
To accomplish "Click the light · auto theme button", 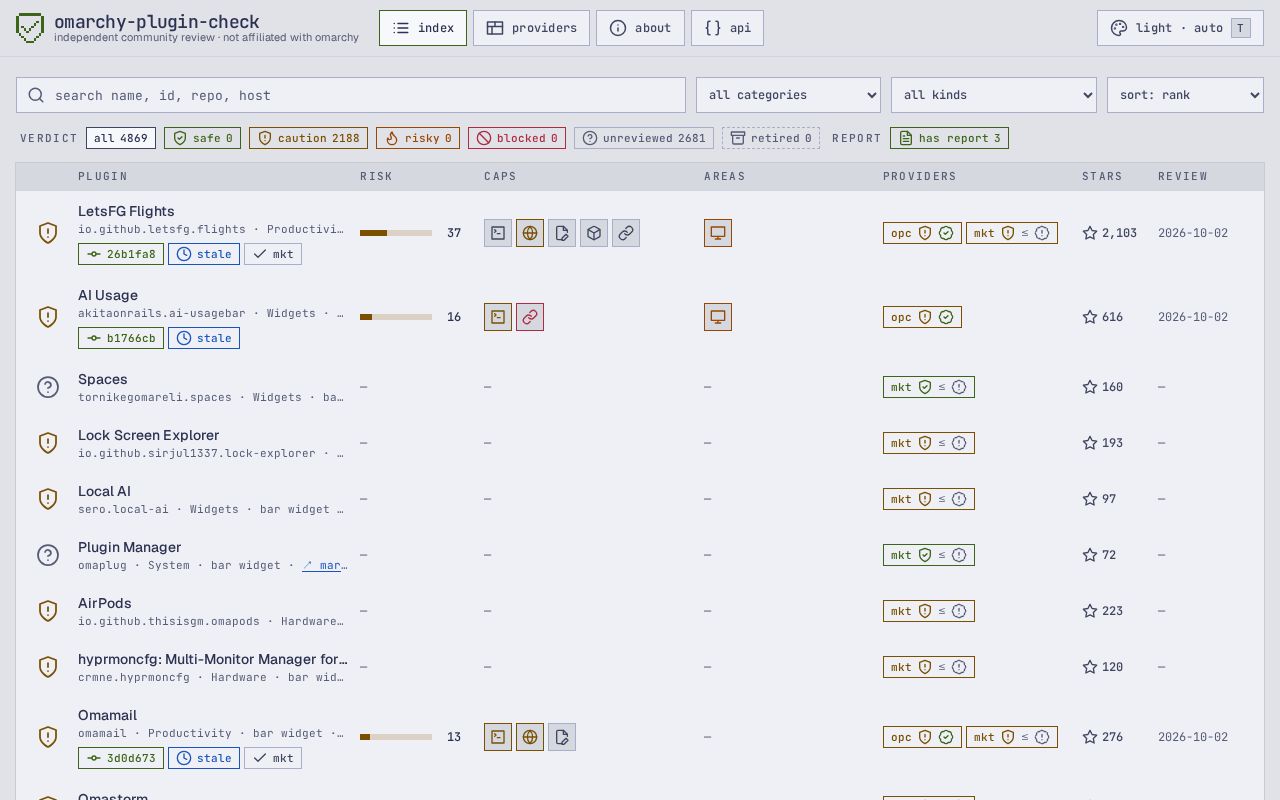I will click(1180, 28).
